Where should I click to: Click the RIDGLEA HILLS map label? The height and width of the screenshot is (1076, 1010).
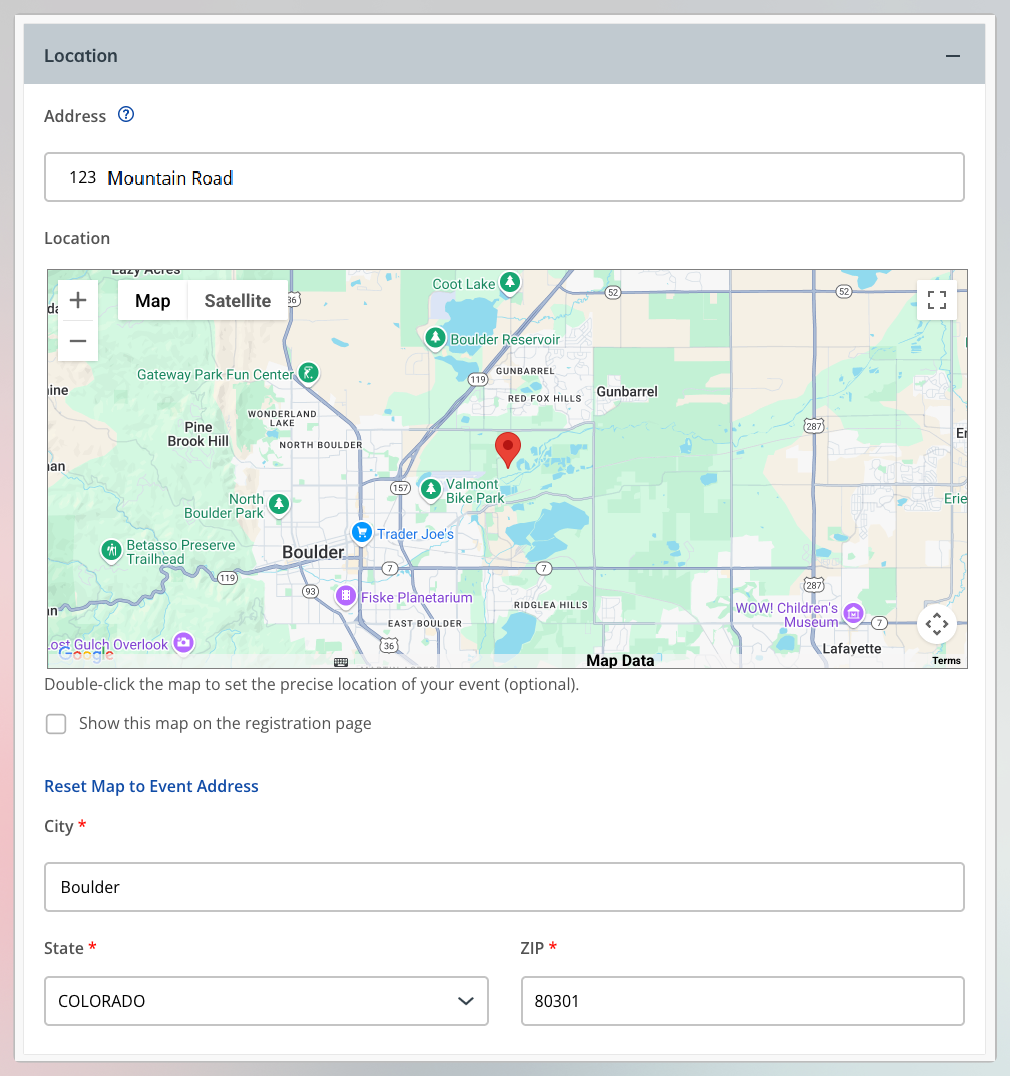coord(551,605)
